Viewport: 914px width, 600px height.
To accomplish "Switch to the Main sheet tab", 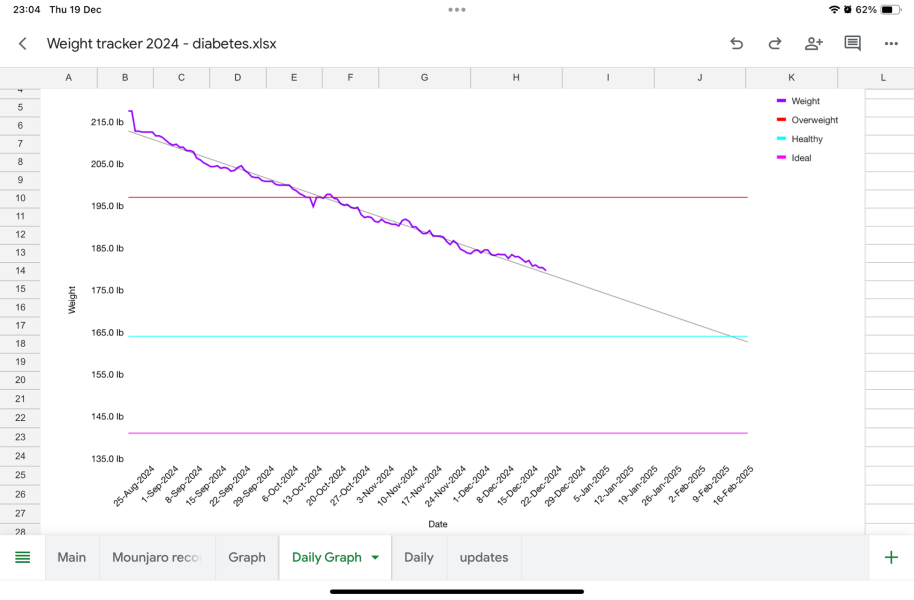I will pos(72,557).
